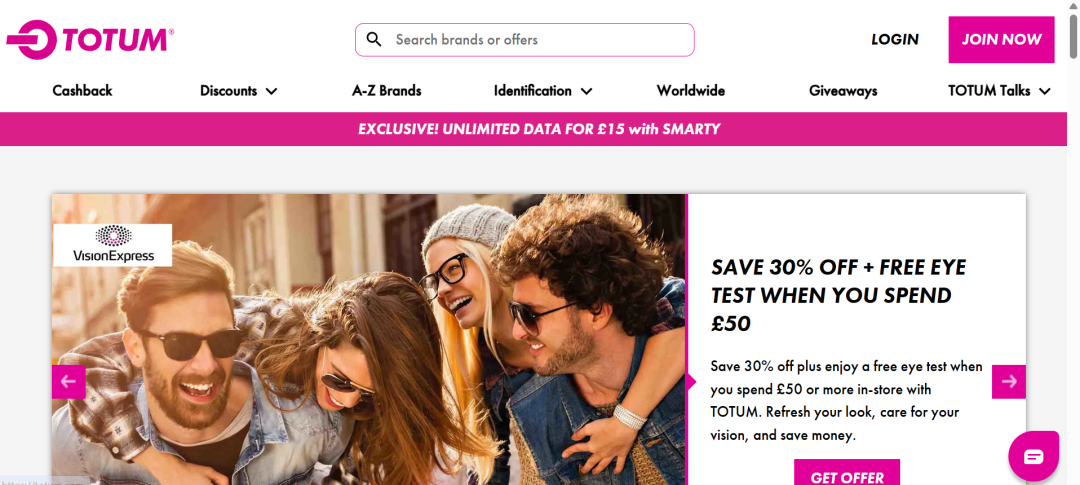Open the live chat bubble

[x=1033, y=456]
